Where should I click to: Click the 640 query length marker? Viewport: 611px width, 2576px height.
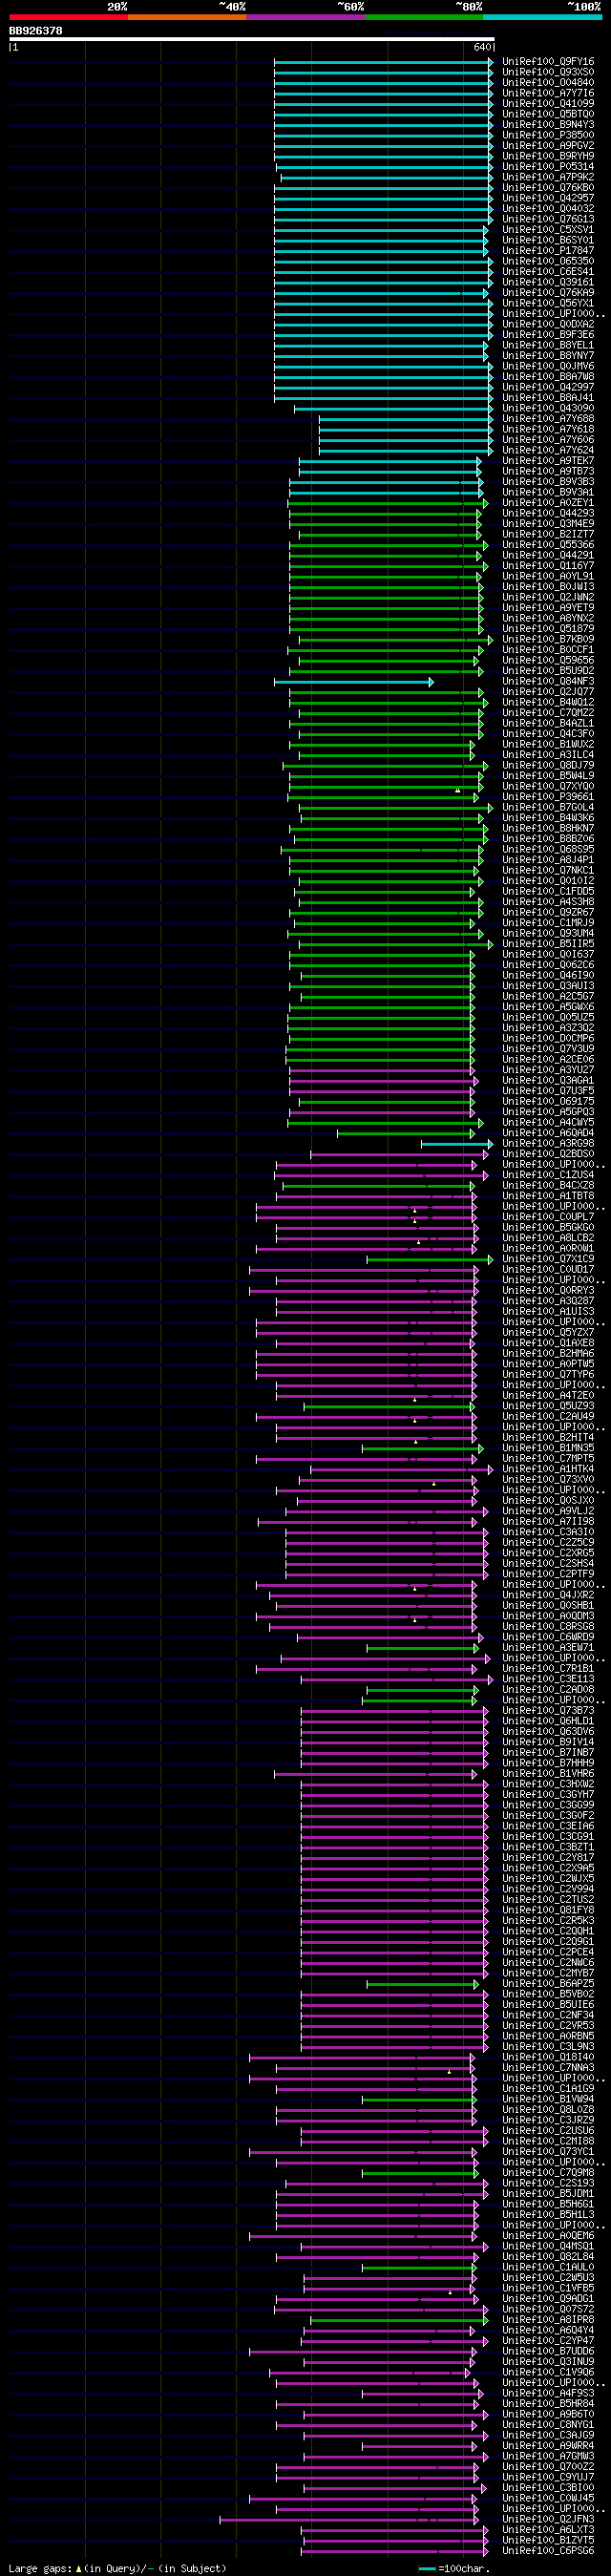click(x=483, y=47)
